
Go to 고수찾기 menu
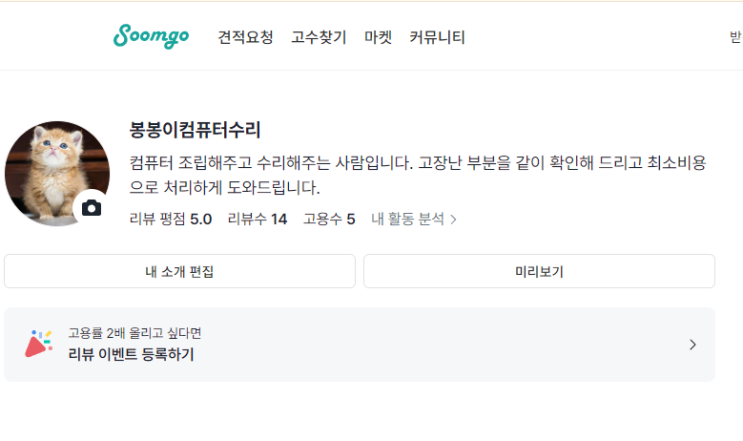[x=319, y=38]
